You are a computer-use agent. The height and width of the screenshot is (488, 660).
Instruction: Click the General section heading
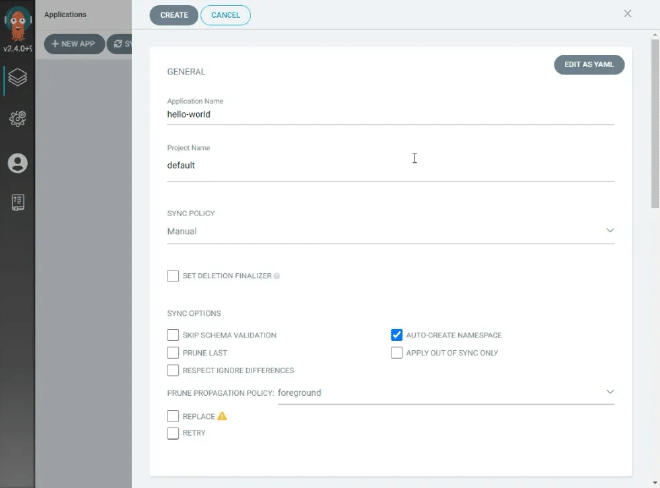pyautogui.click(x=186, y=72)
